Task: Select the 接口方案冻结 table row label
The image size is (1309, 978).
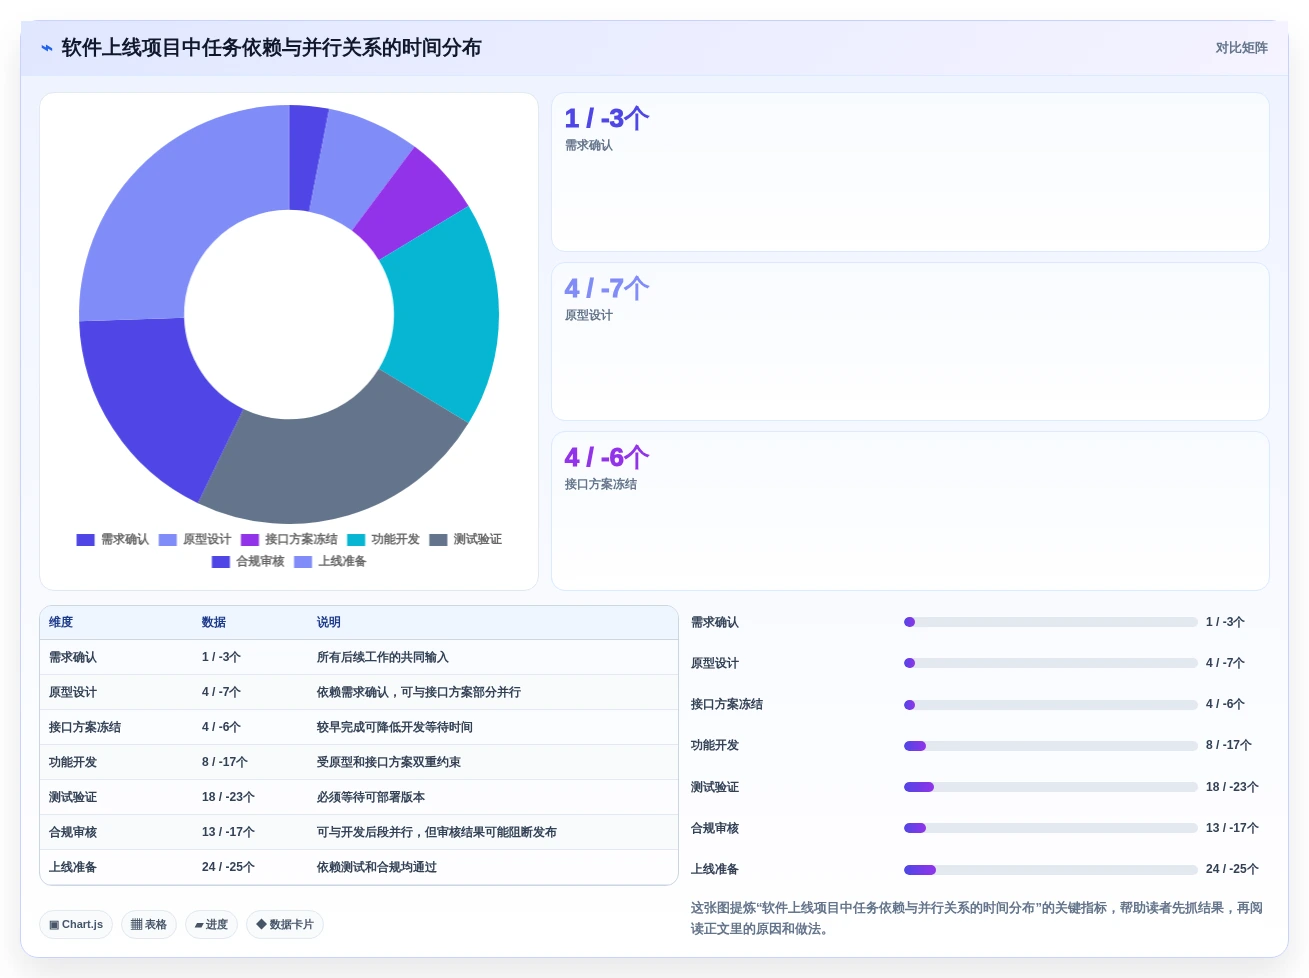Action: [85, 727]
